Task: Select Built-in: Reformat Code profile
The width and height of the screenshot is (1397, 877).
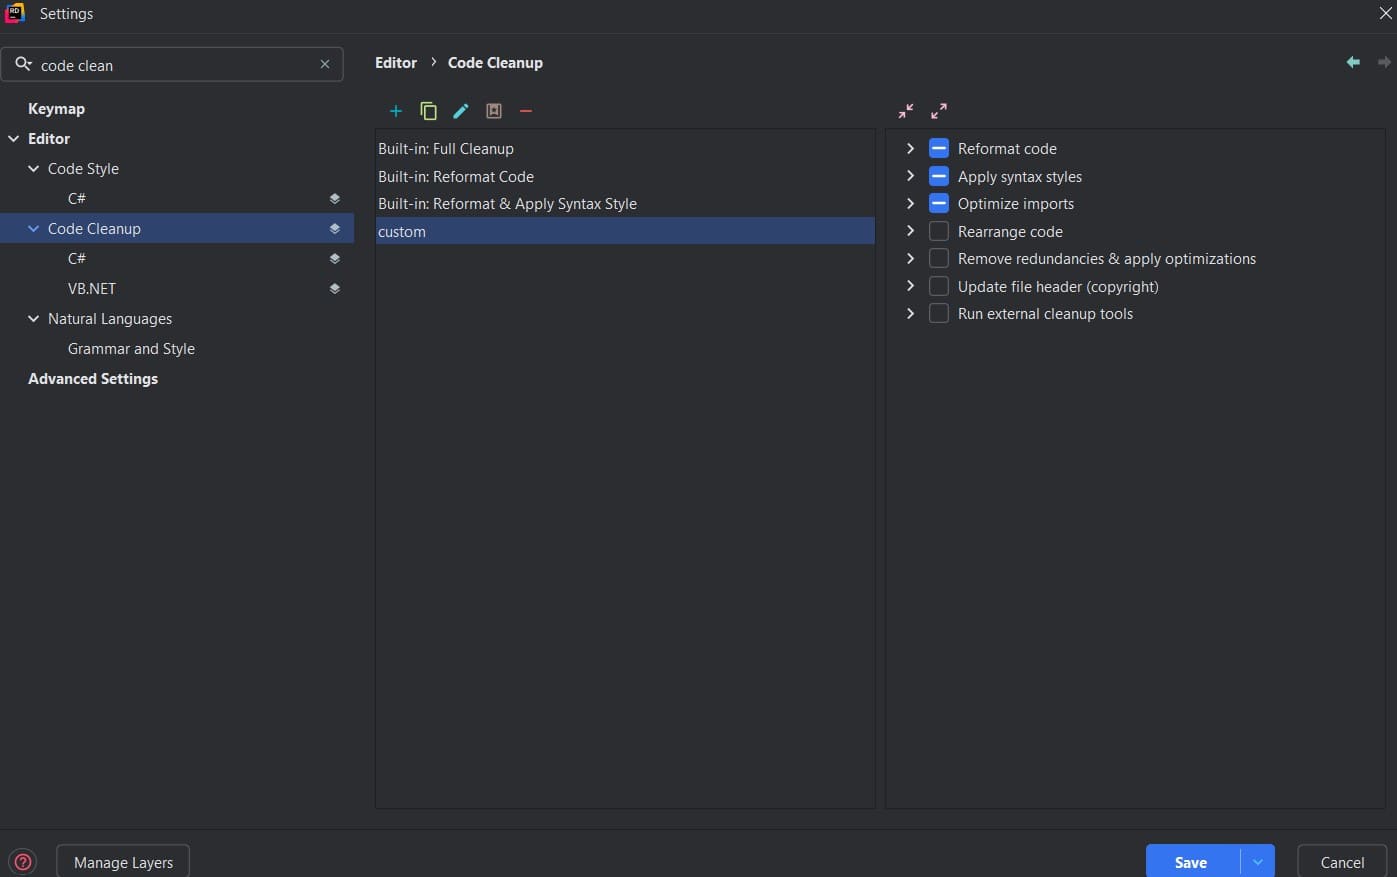Action: 625,176
